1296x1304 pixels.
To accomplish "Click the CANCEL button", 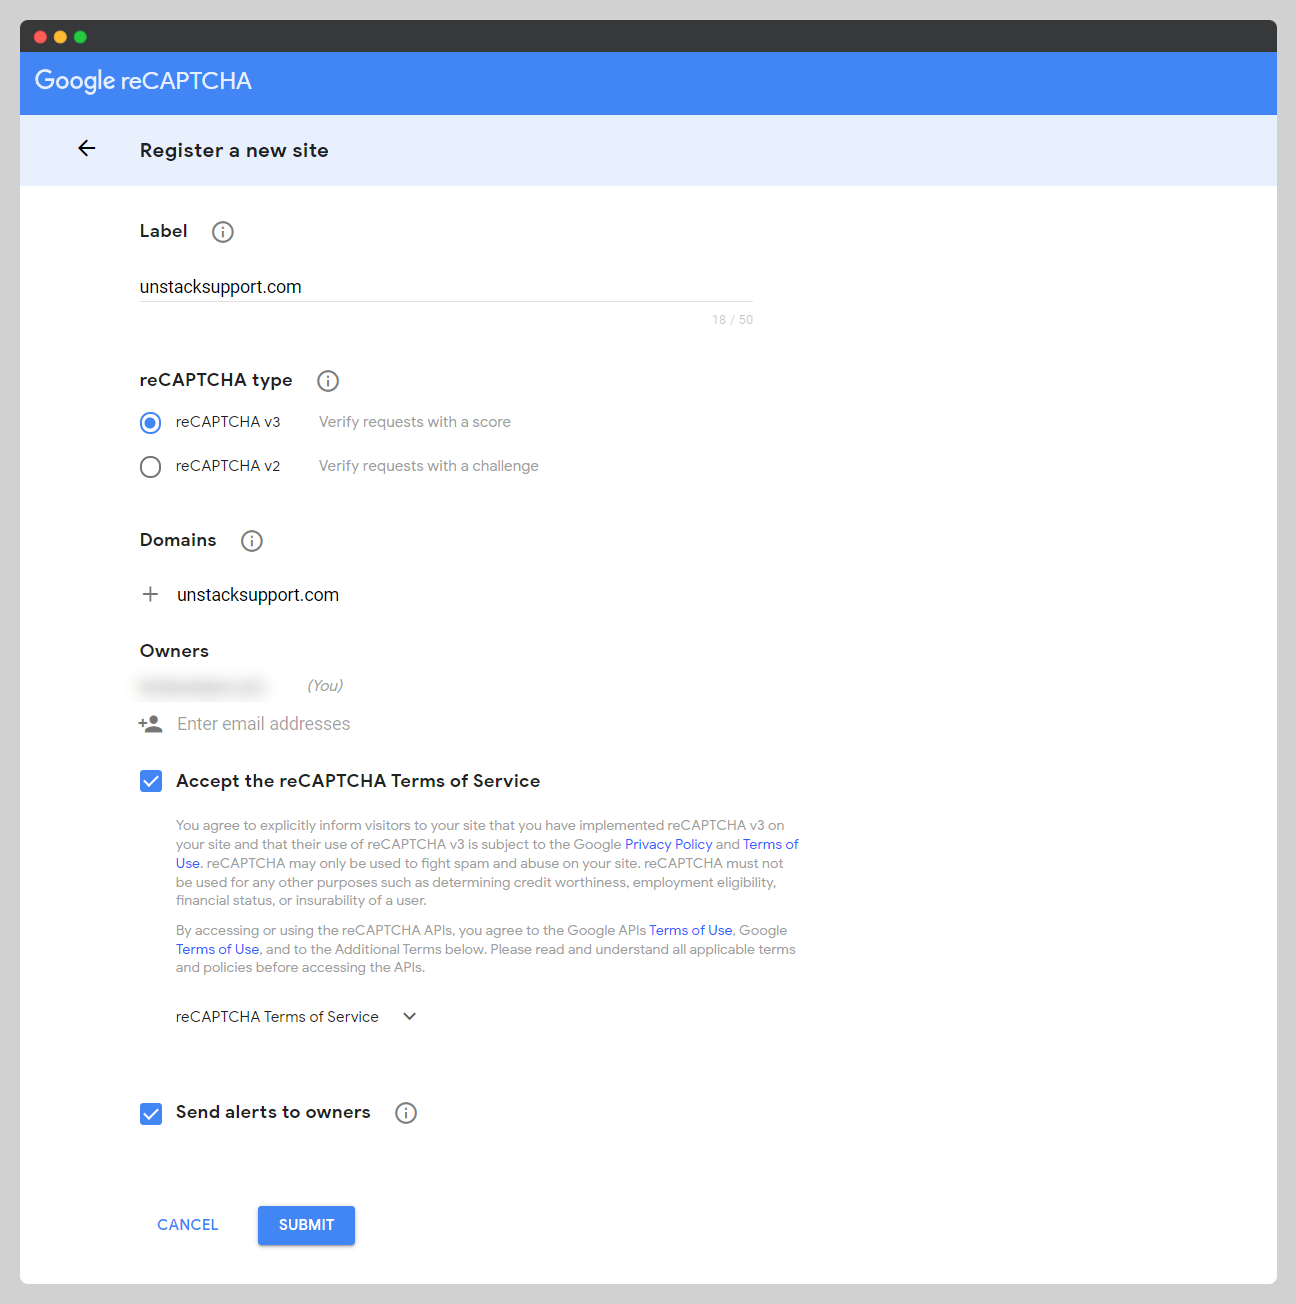I will (187, 1224).
